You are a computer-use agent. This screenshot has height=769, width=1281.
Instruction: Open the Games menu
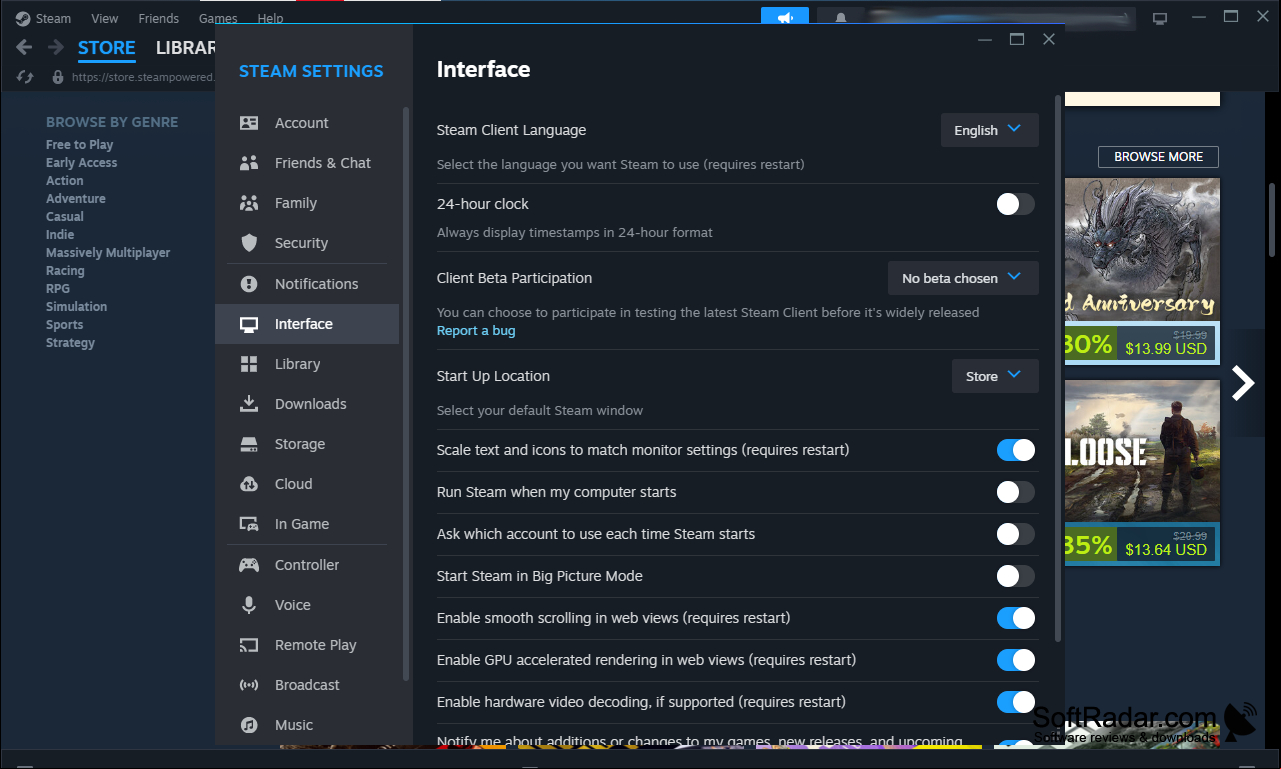(x=218, y=18)
